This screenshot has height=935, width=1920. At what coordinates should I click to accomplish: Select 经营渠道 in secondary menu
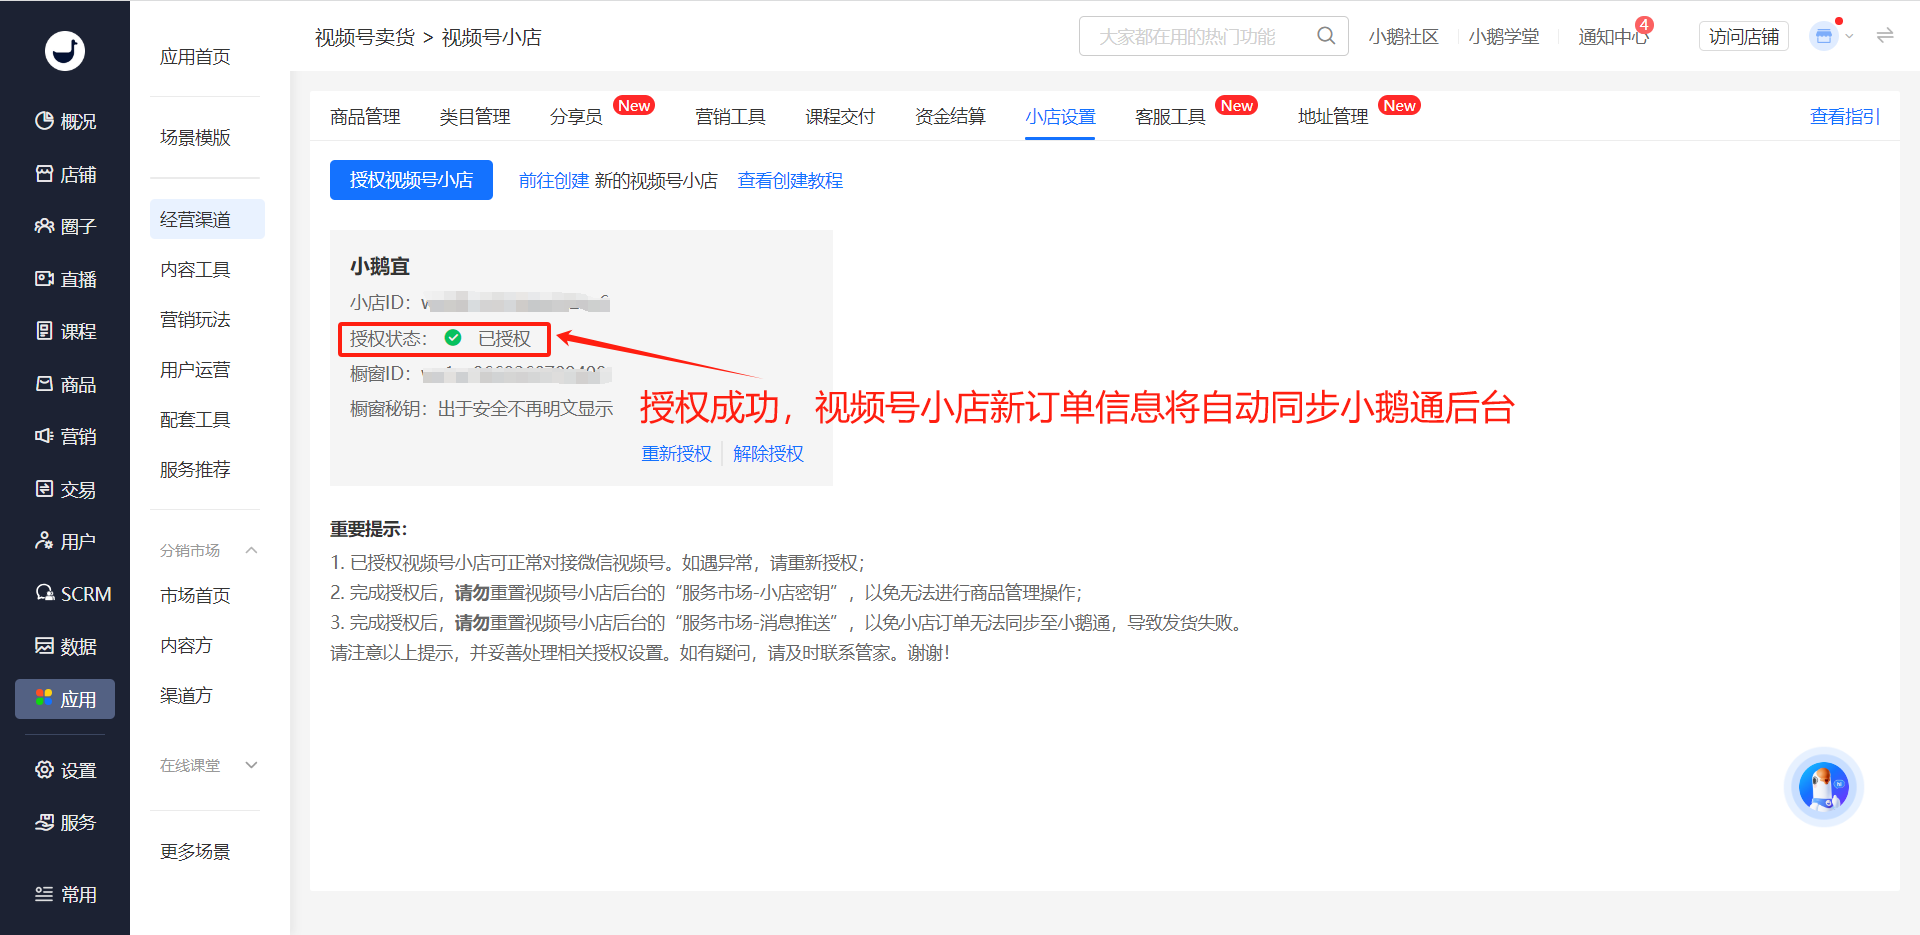click(207, 219)
